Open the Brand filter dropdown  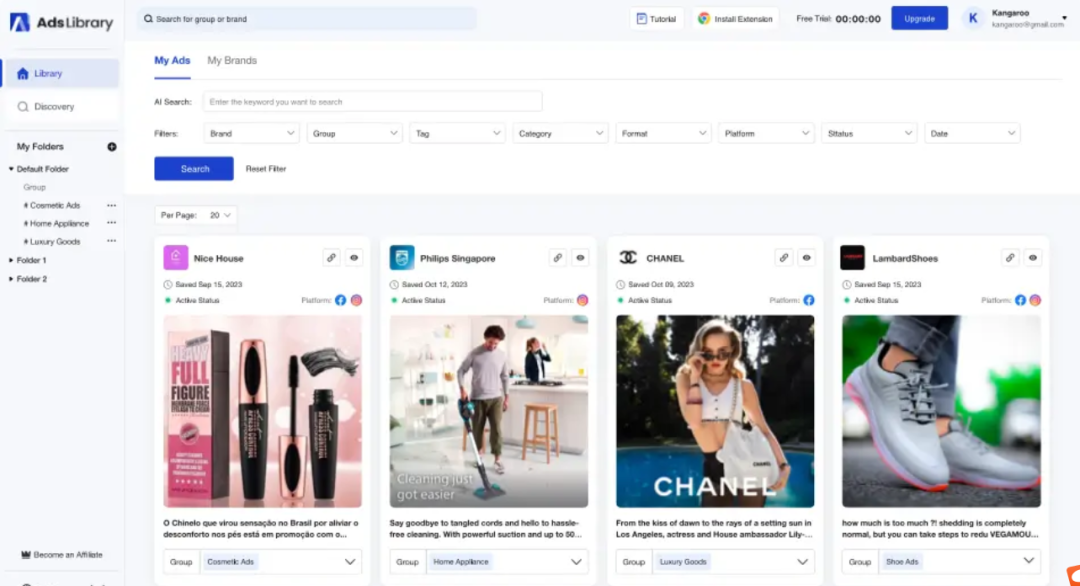[x=251, y=134]
